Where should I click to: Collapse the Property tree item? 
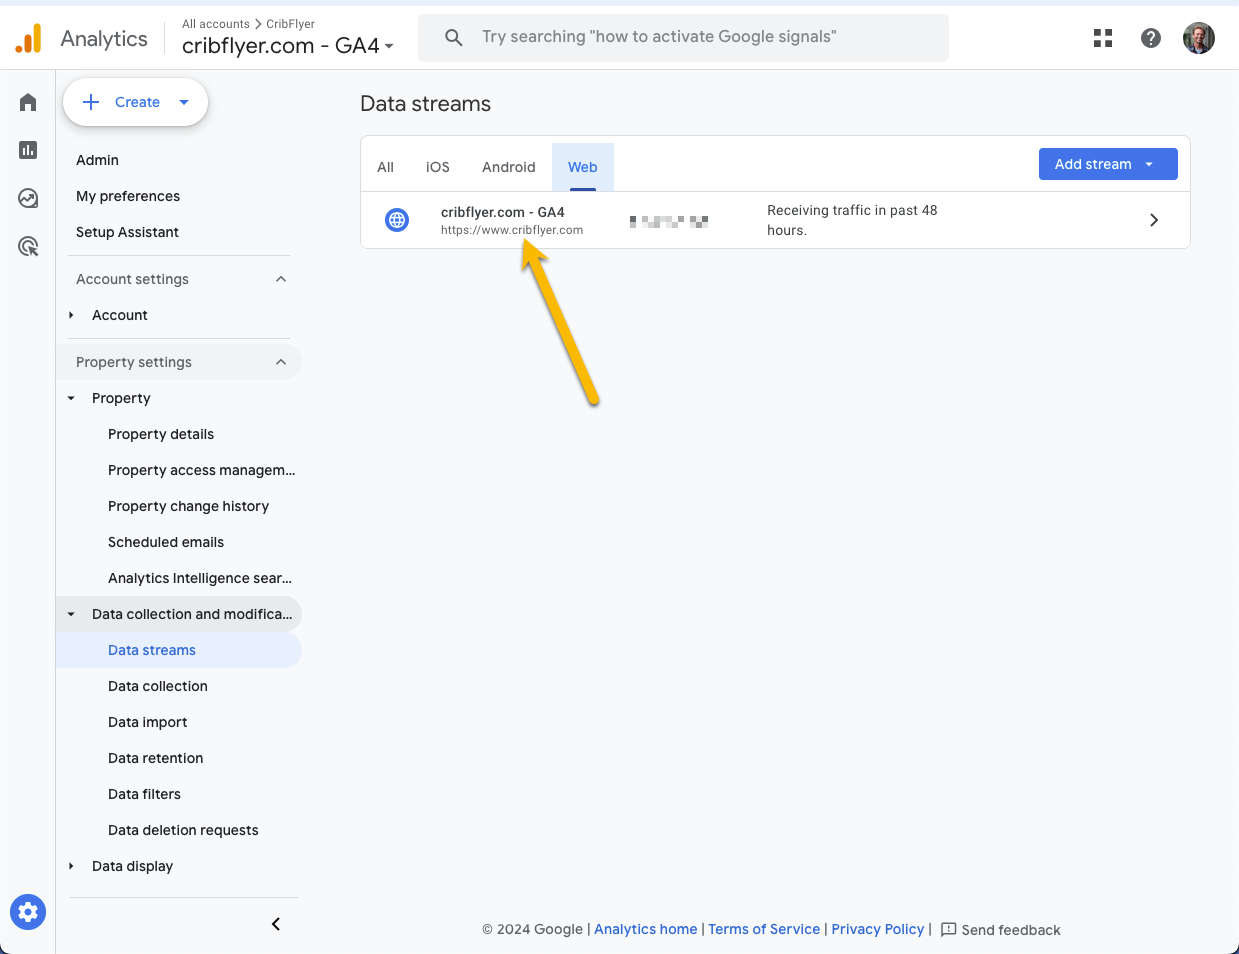point(71,398)
